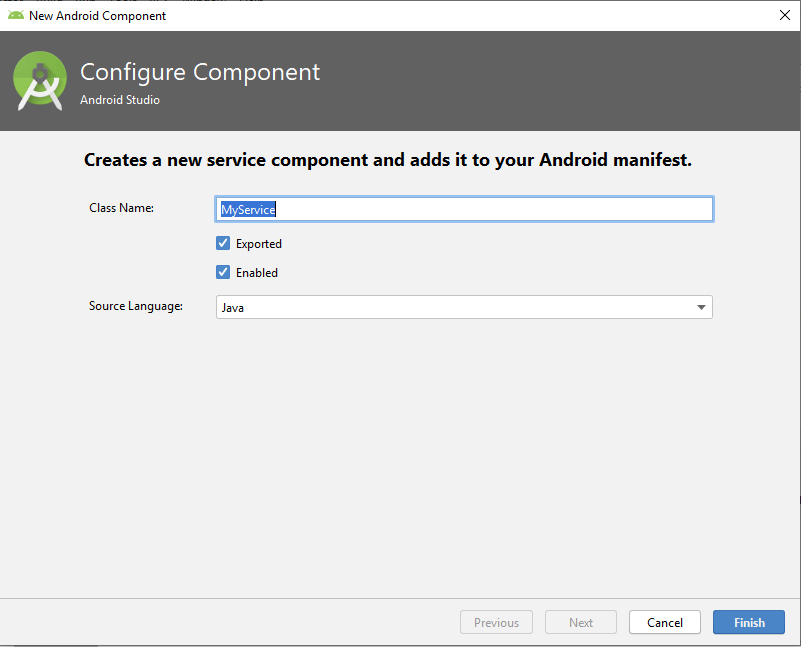Cancel the component creation
The width and height of the screenshot is (801, 647).
pos(665,622)
